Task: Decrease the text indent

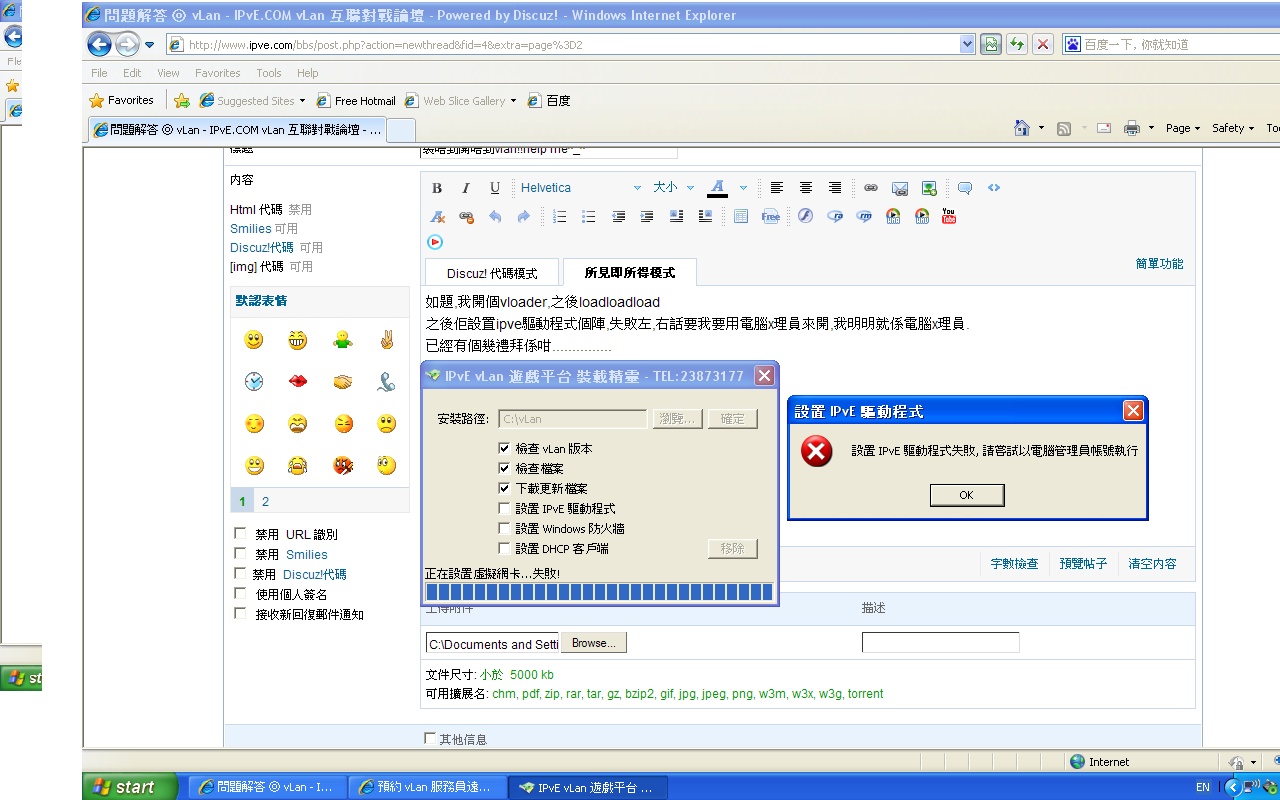Action: (x=619, y=216)
